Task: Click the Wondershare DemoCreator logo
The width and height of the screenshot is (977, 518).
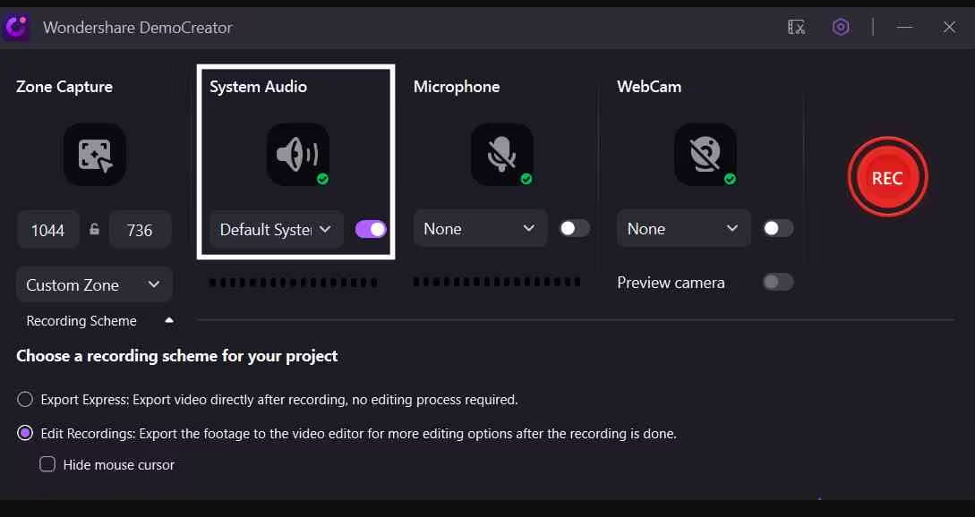Action: (16, 27)
